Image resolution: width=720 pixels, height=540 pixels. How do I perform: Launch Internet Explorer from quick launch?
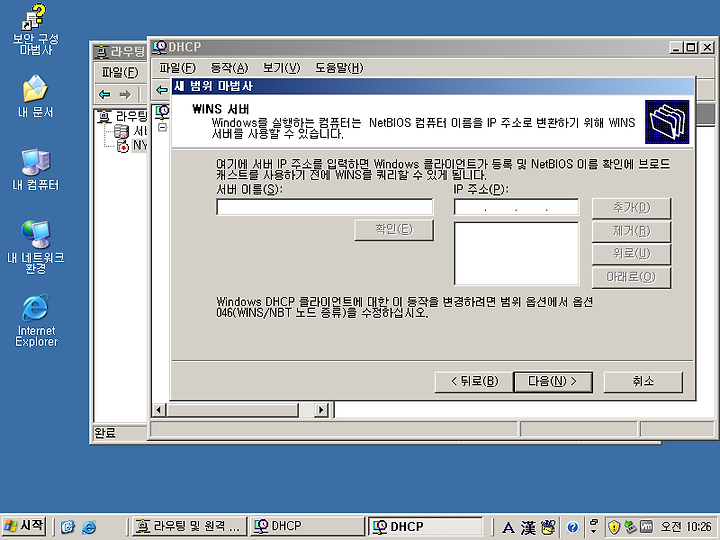[89, 527]
